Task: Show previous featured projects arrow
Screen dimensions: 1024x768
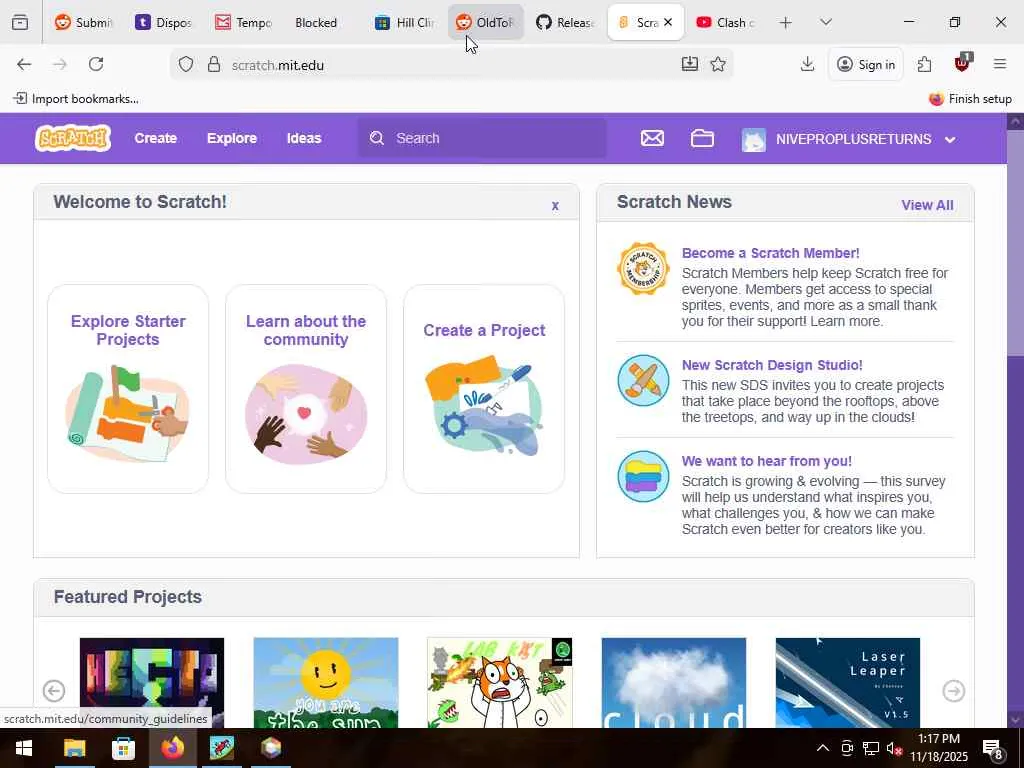Action: (x=54, y=691)
